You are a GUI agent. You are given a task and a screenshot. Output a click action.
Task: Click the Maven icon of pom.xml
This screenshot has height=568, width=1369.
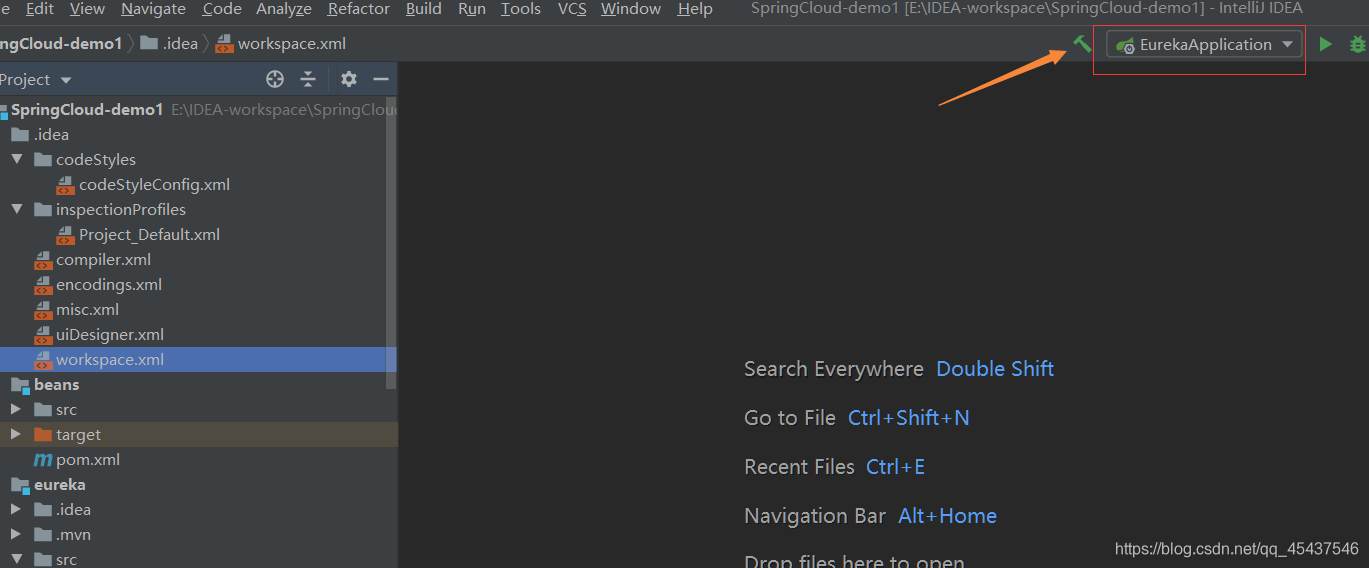pos(43,460)
